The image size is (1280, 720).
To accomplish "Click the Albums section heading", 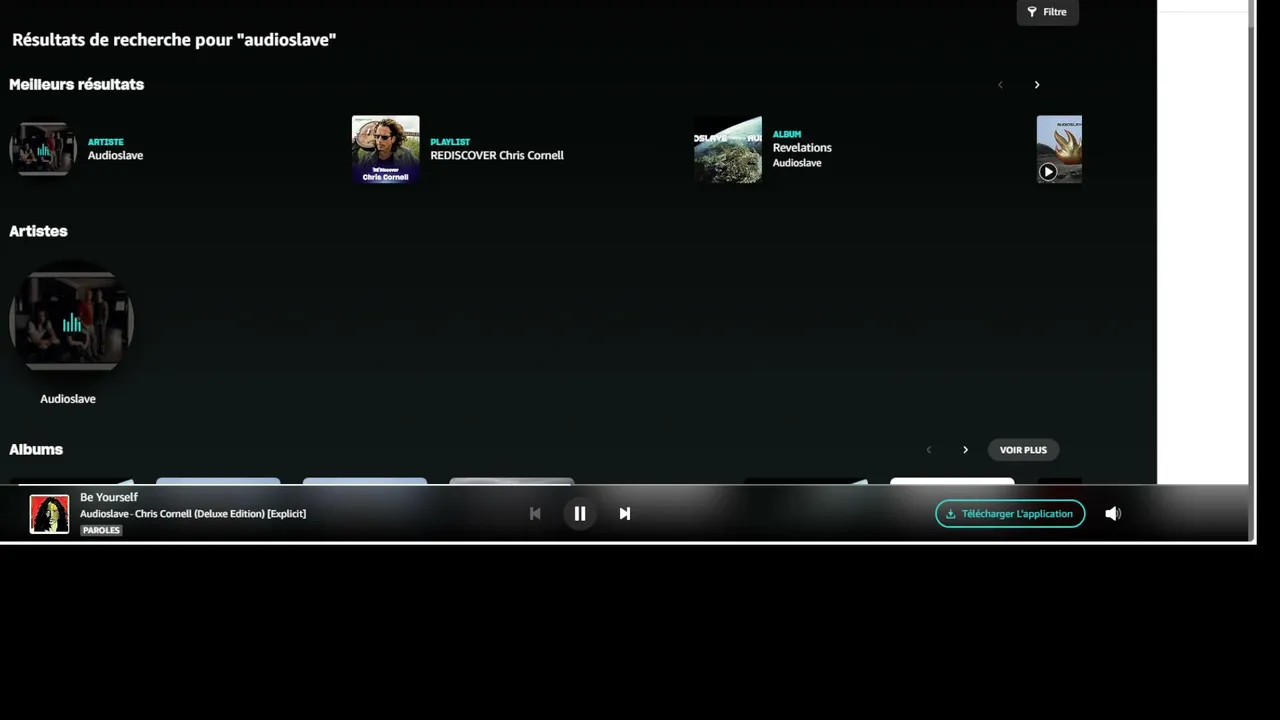I will coord(36,450).
